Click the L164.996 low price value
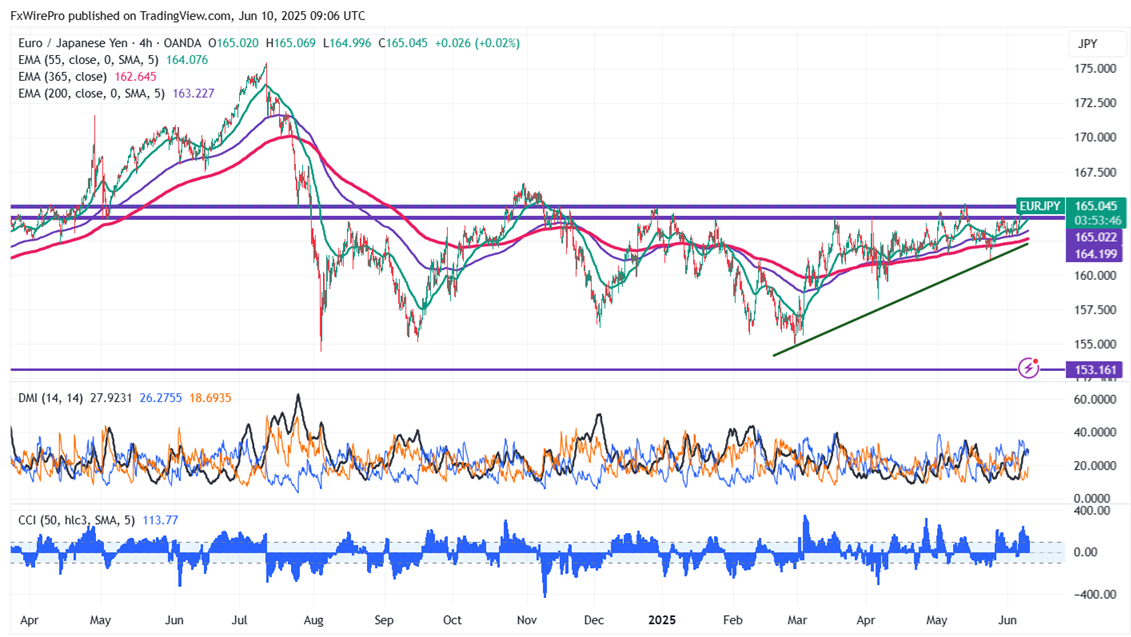This screenshot has width=1131, height=637. click(x=347, y=43)
